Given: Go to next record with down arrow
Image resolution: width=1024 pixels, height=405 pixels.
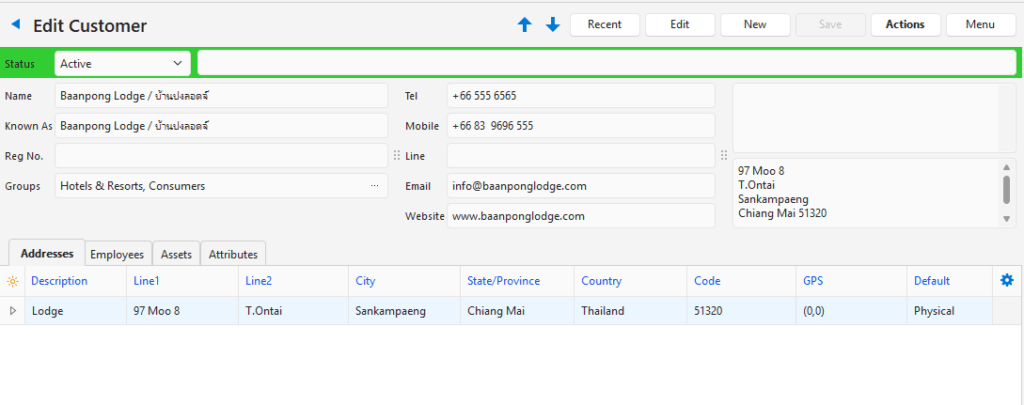Looking at the screenshot, I should click(552, 25).
